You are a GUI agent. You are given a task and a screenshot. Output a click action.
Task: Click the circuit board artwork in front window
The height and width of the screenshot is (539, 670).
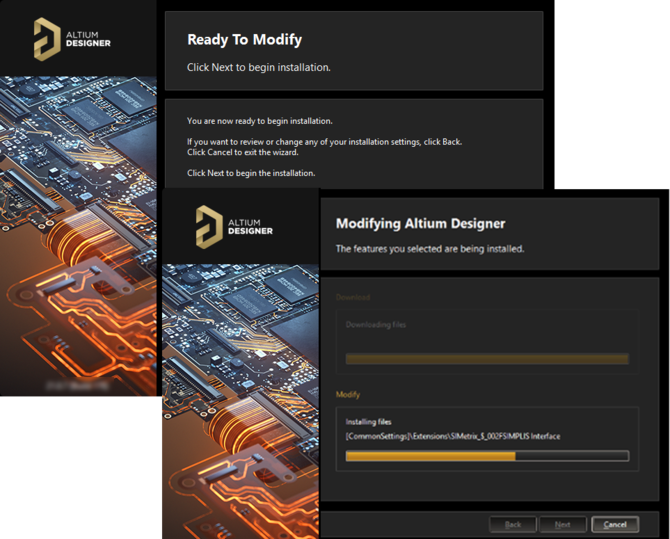[x=238, y=390]
